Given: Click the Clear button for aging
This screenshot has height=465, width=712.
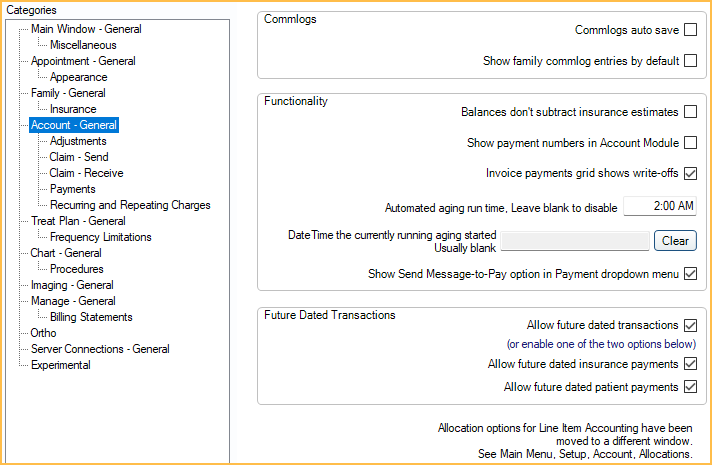Looking at the screenshot, I should tap(675, 241).
